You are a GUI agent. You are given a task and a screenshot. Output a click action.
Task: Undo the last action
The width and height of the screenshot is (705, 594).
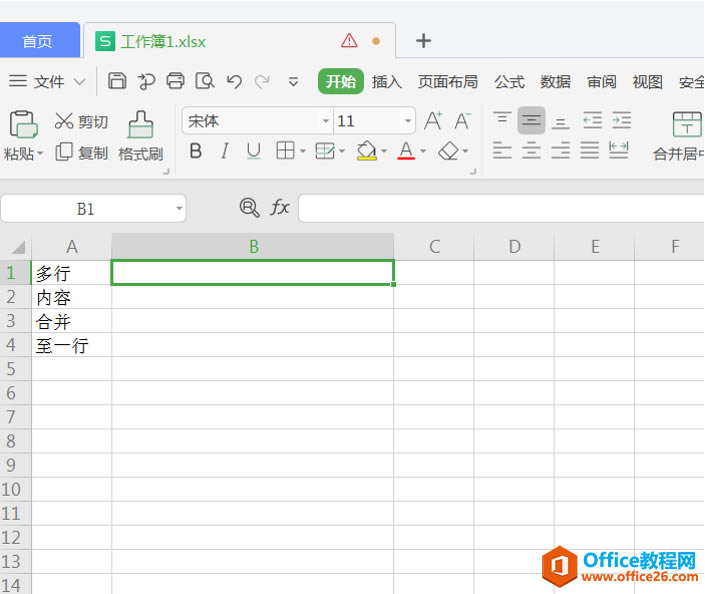click(234, 81)
